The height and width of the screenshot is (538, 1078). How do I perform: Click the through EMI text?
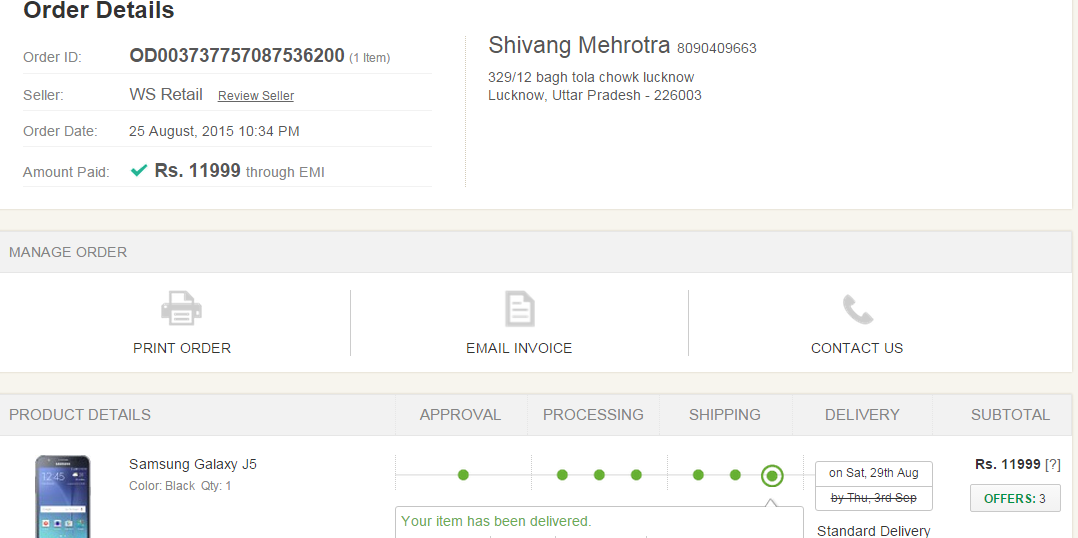(x=285, y=172)
